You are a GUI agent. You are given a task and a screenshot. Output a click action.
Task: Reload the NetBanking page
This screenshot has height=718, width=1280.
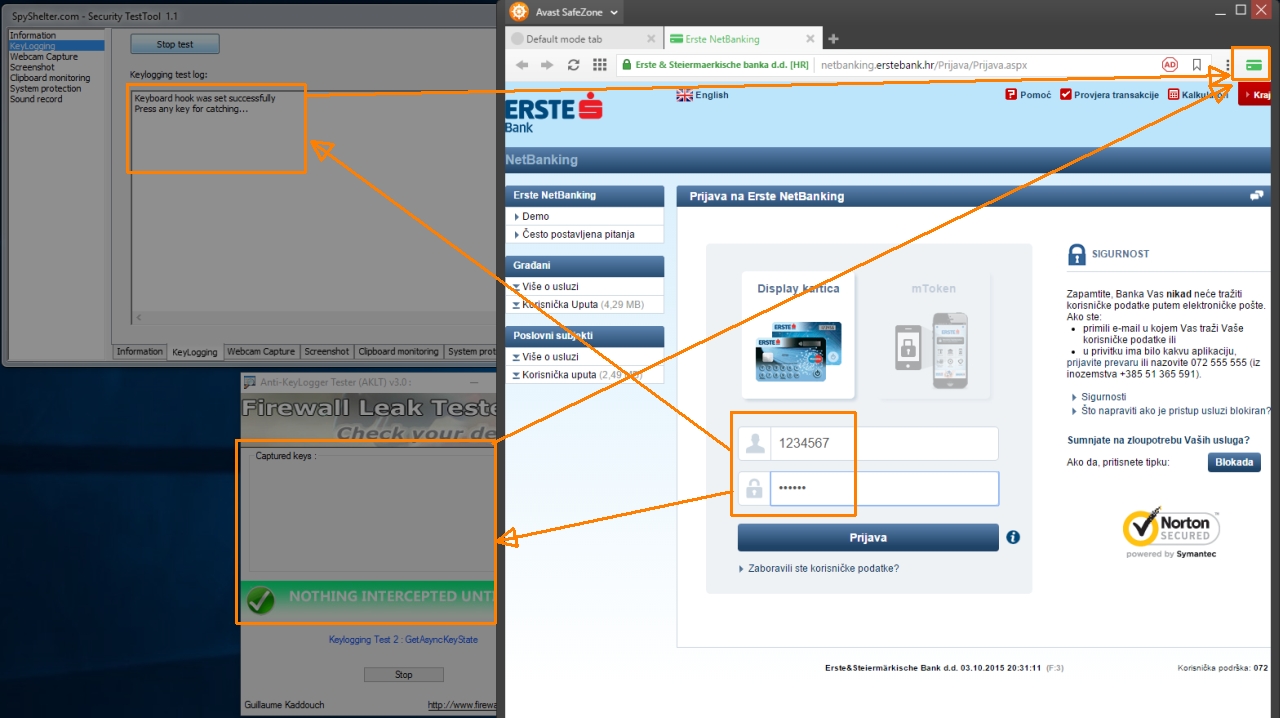(573, 65)
